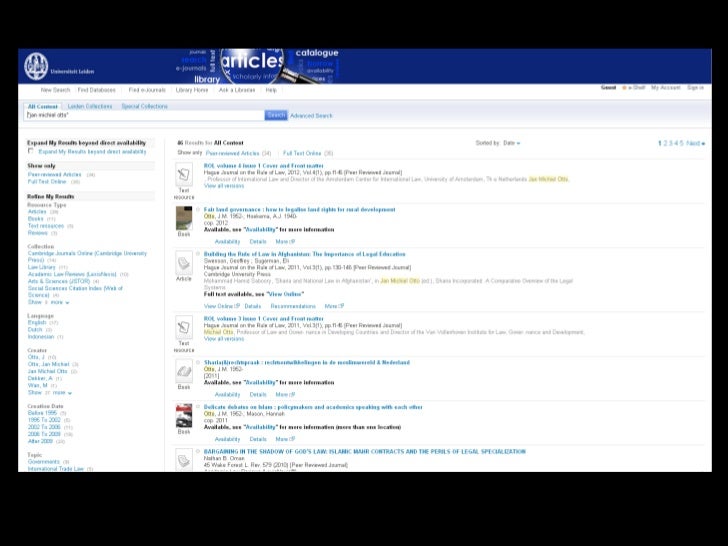Open Recommendations tab for Building the Rule of Law
The height and width of the screenshot is (546, 728).
293,306
